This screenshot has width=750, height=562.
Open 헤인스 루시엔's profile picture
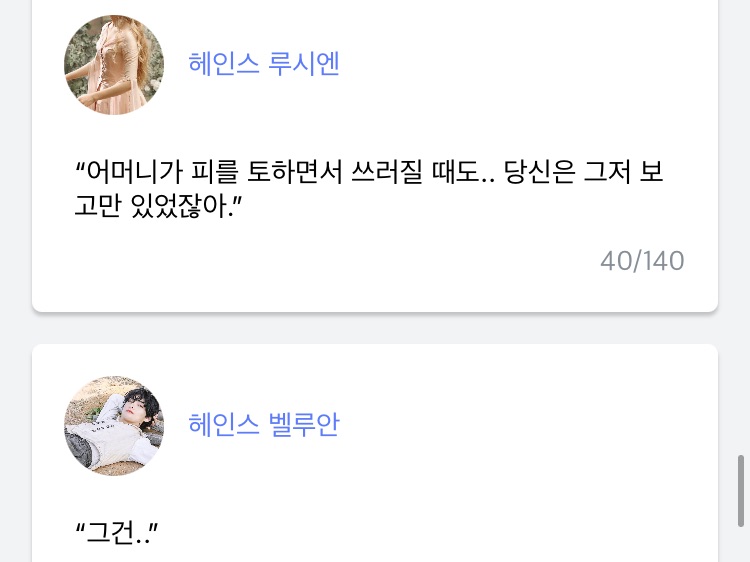[114, 65]
